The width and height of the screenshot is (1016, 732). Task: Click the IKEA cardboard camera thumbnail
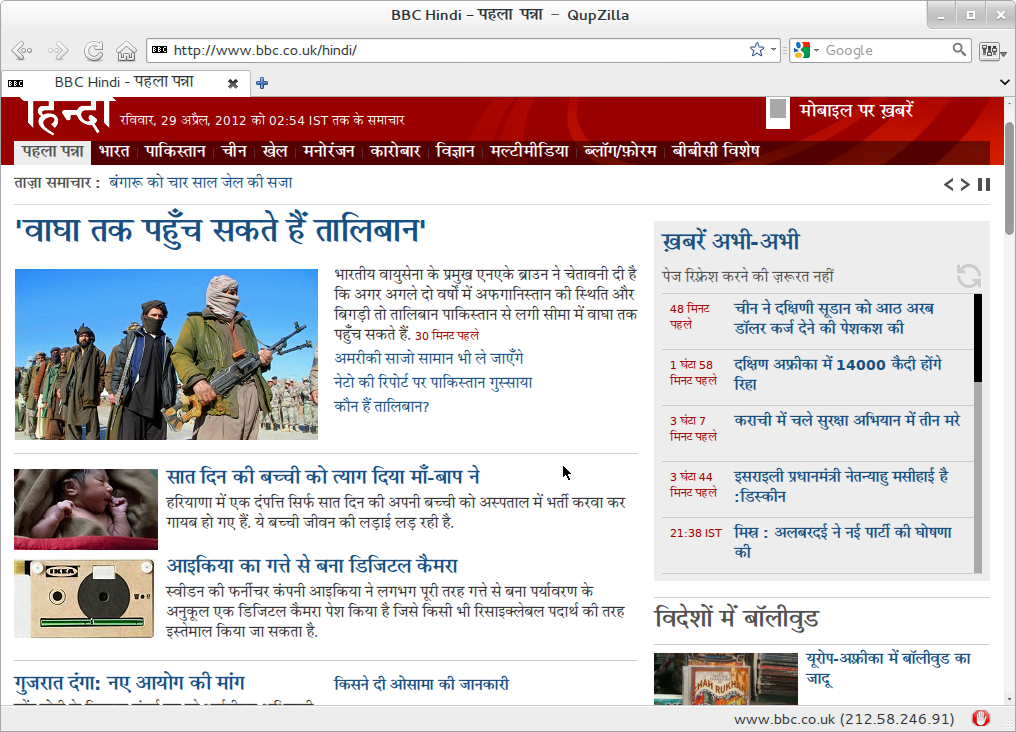click(x=85, y=599)
